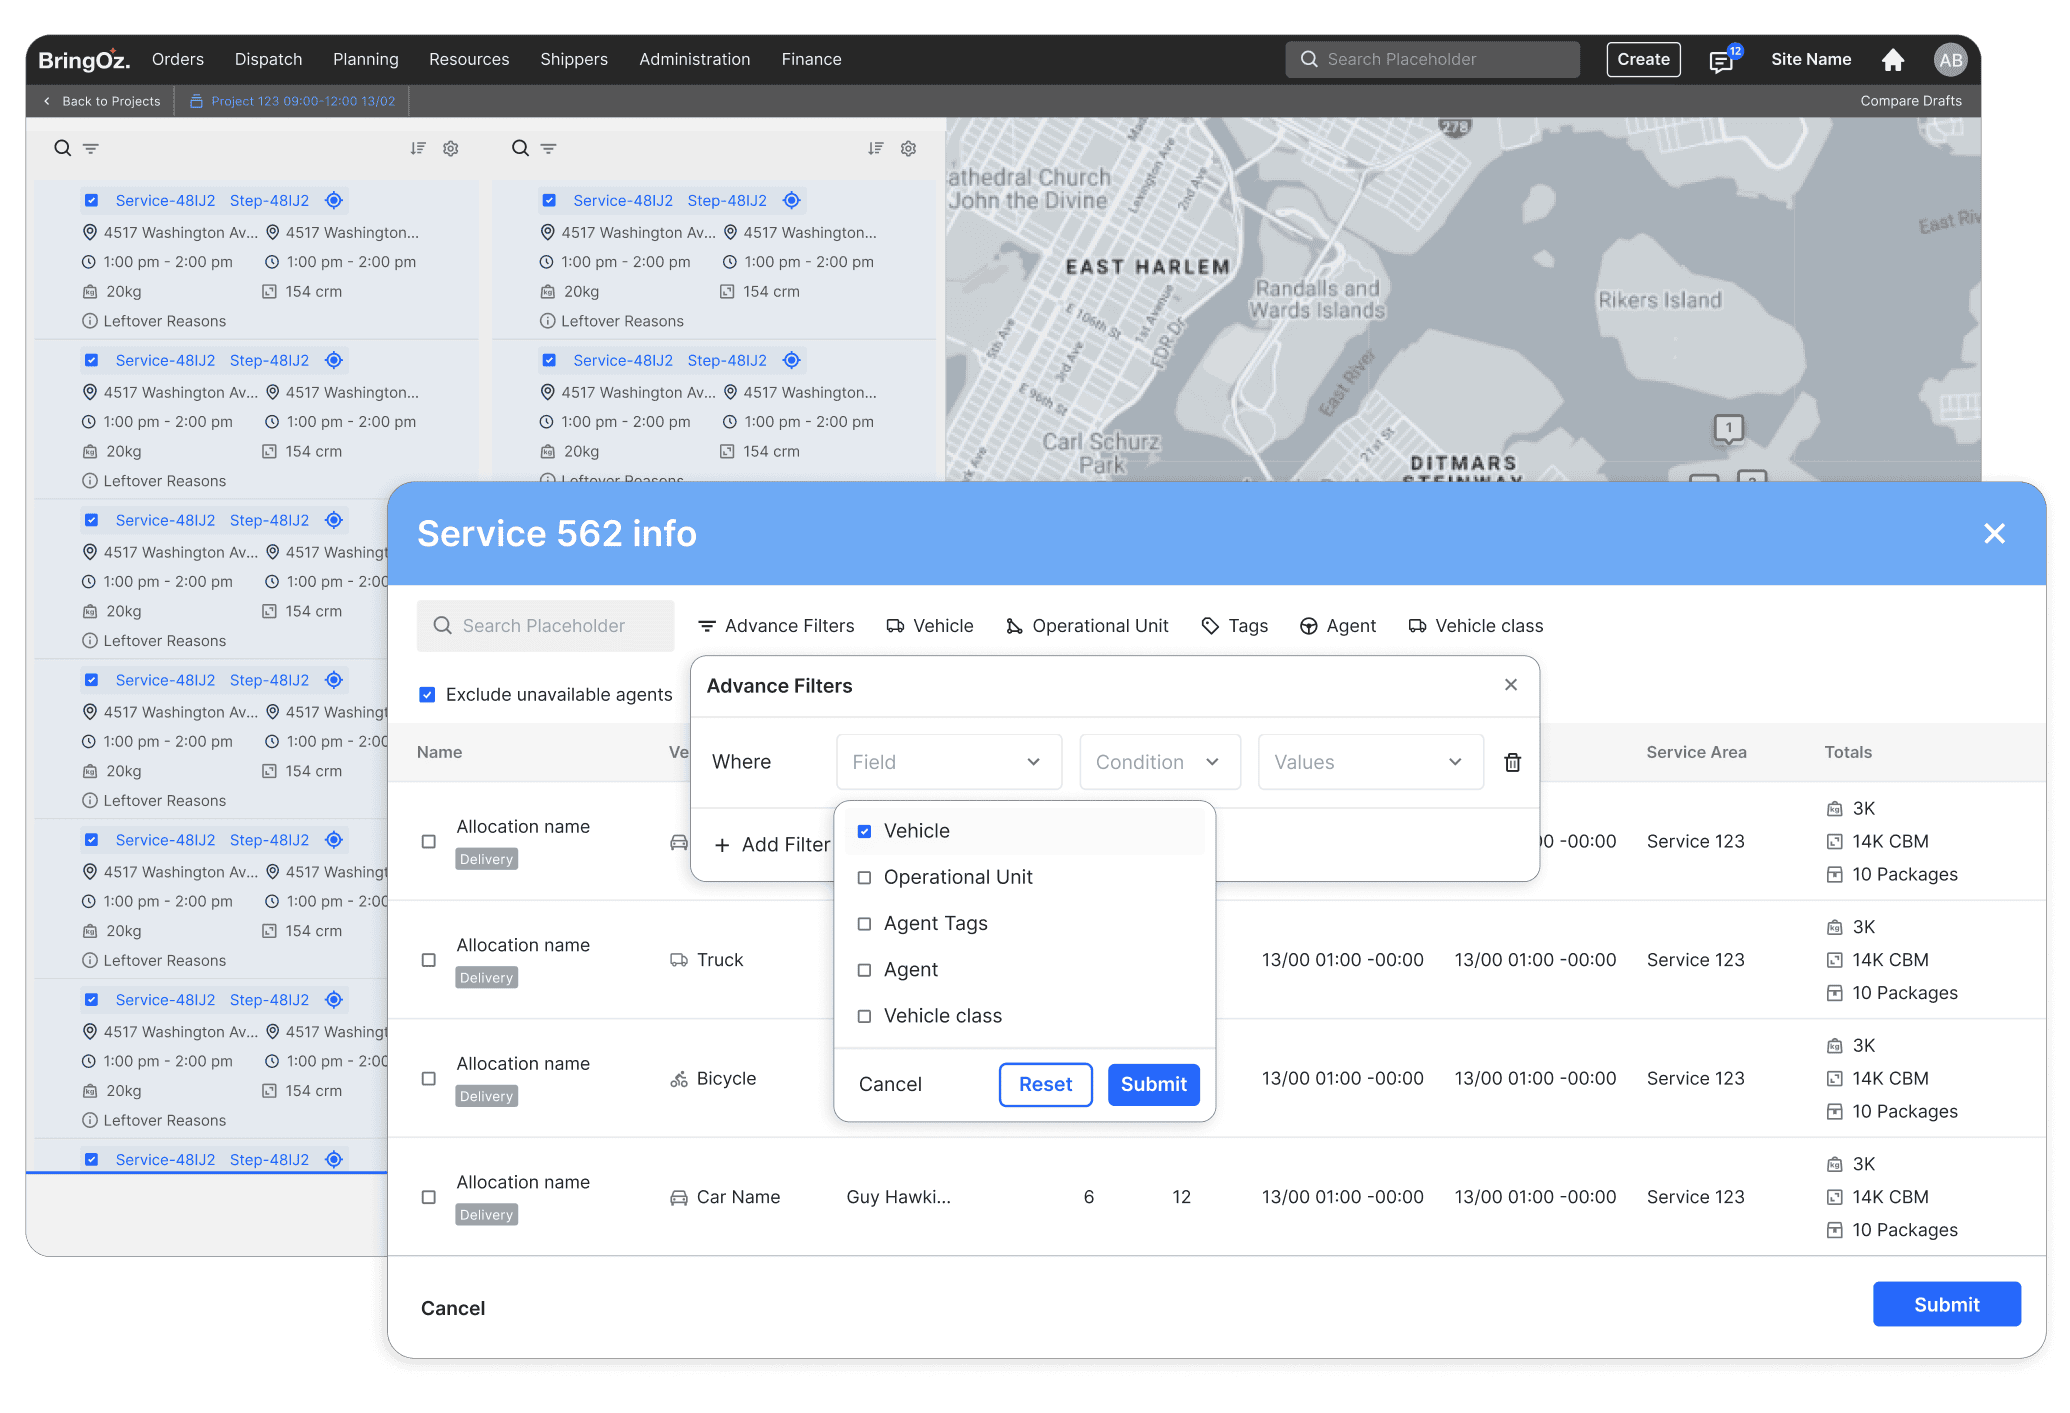
Task: Click the sort icon in the first list panel
Action: coord(418,148)
